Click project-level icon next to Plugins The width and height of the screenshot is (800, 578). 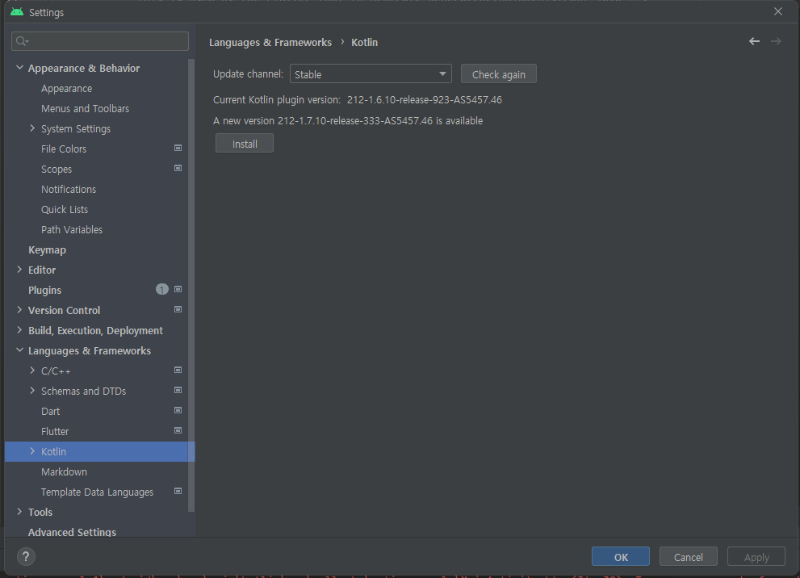(178, 289)
